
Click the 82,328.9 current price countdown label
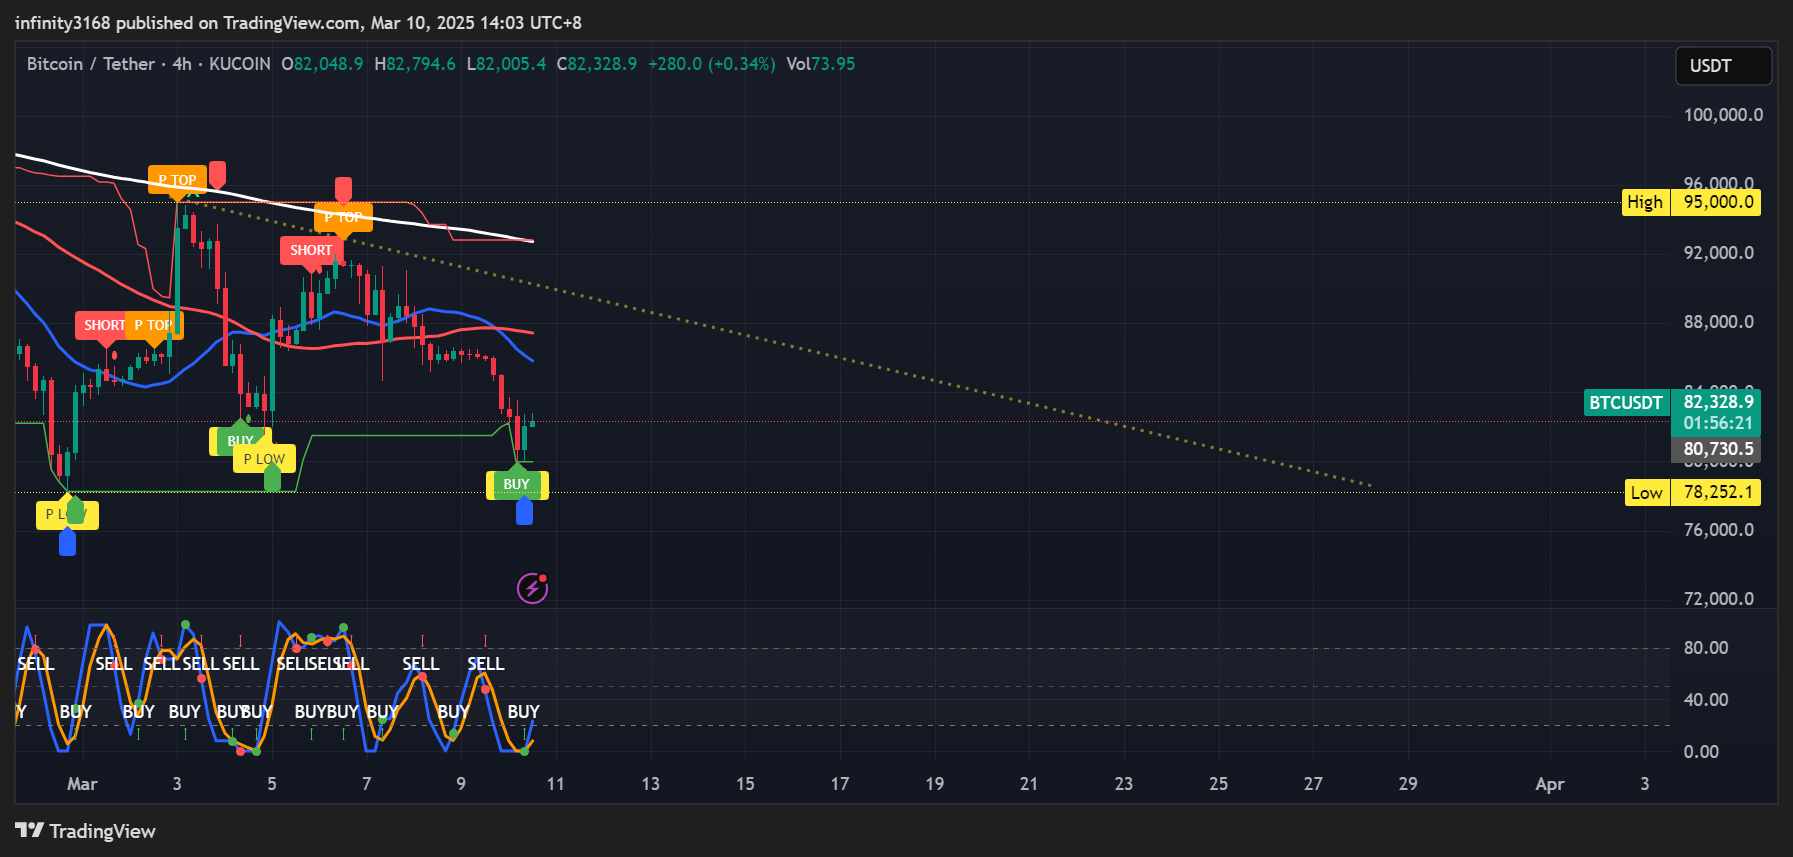[1716, 412]
